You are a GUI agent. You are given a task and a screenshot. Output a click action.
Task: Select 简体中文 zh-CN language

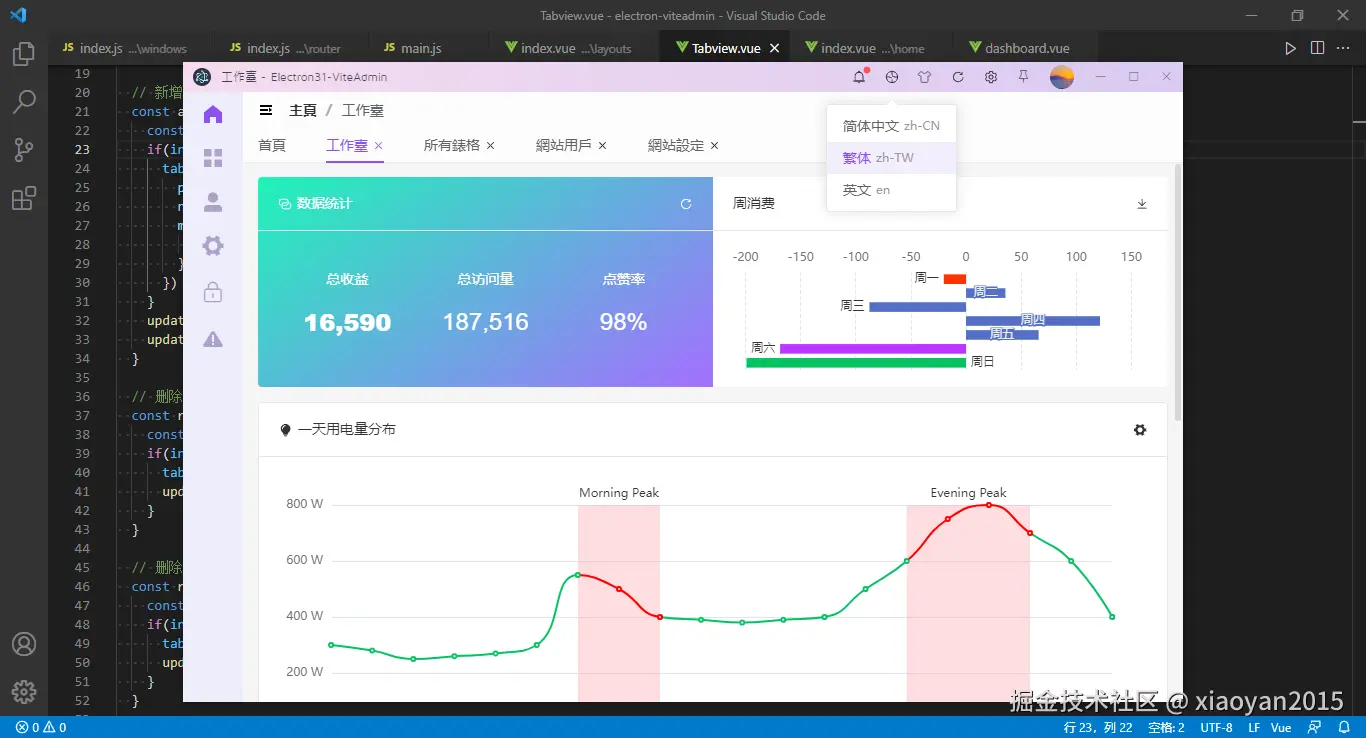point(891,126)
